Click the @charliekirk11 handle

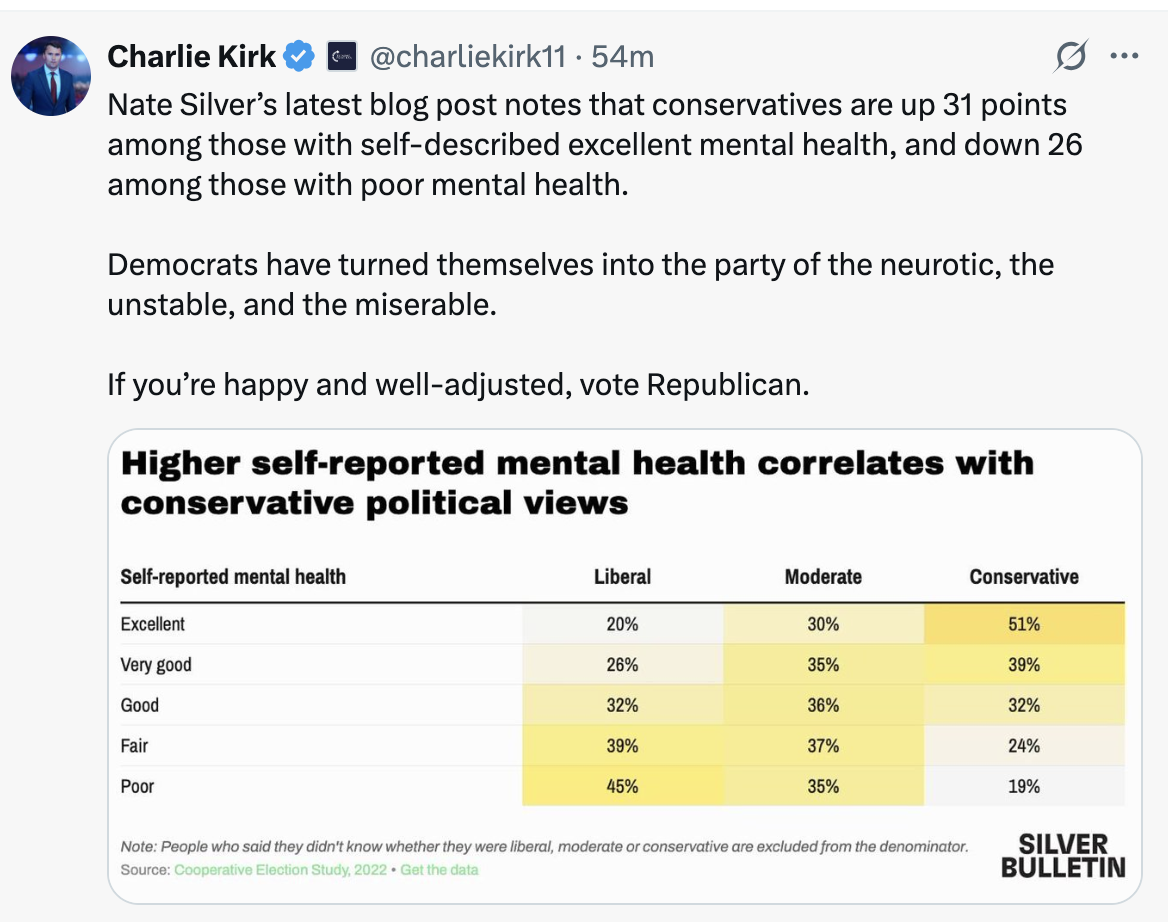[467, 57]
